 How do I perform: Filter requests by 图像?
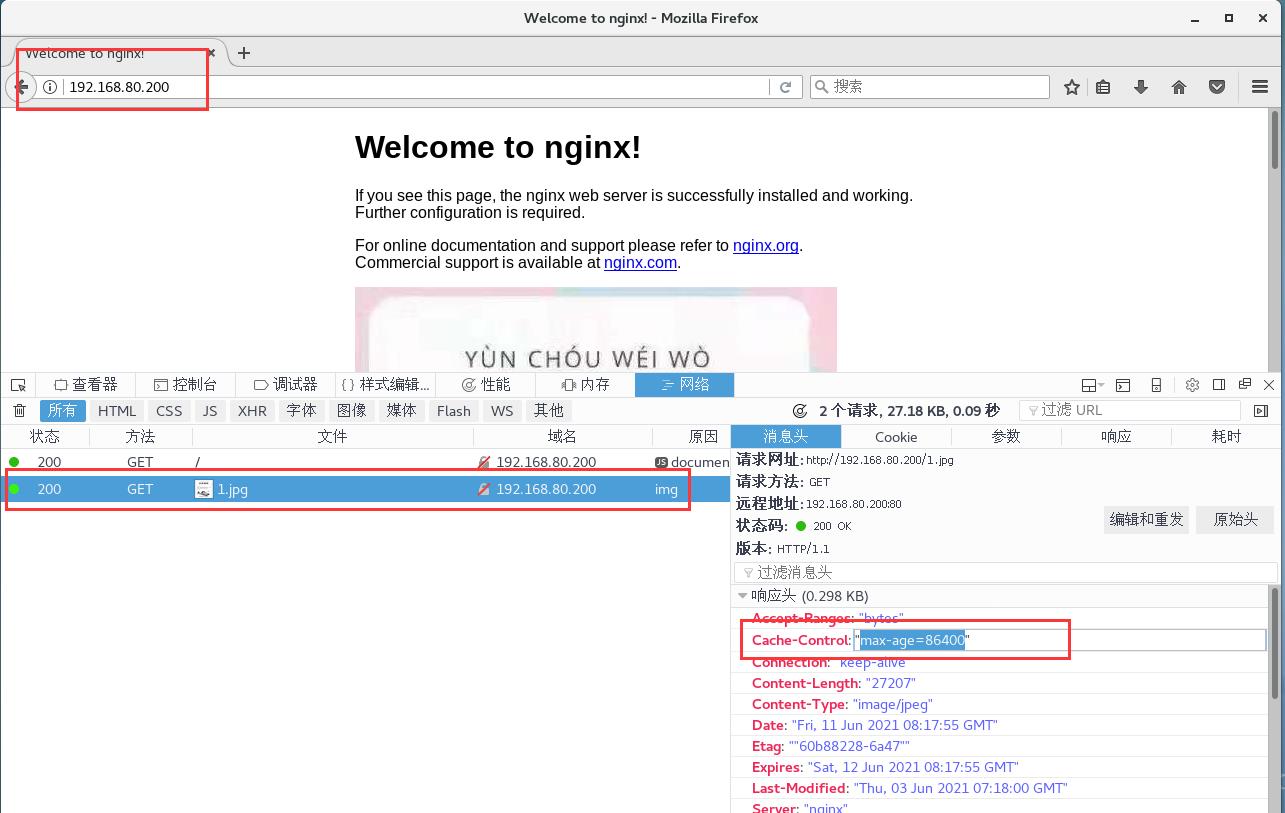[351, 411]
